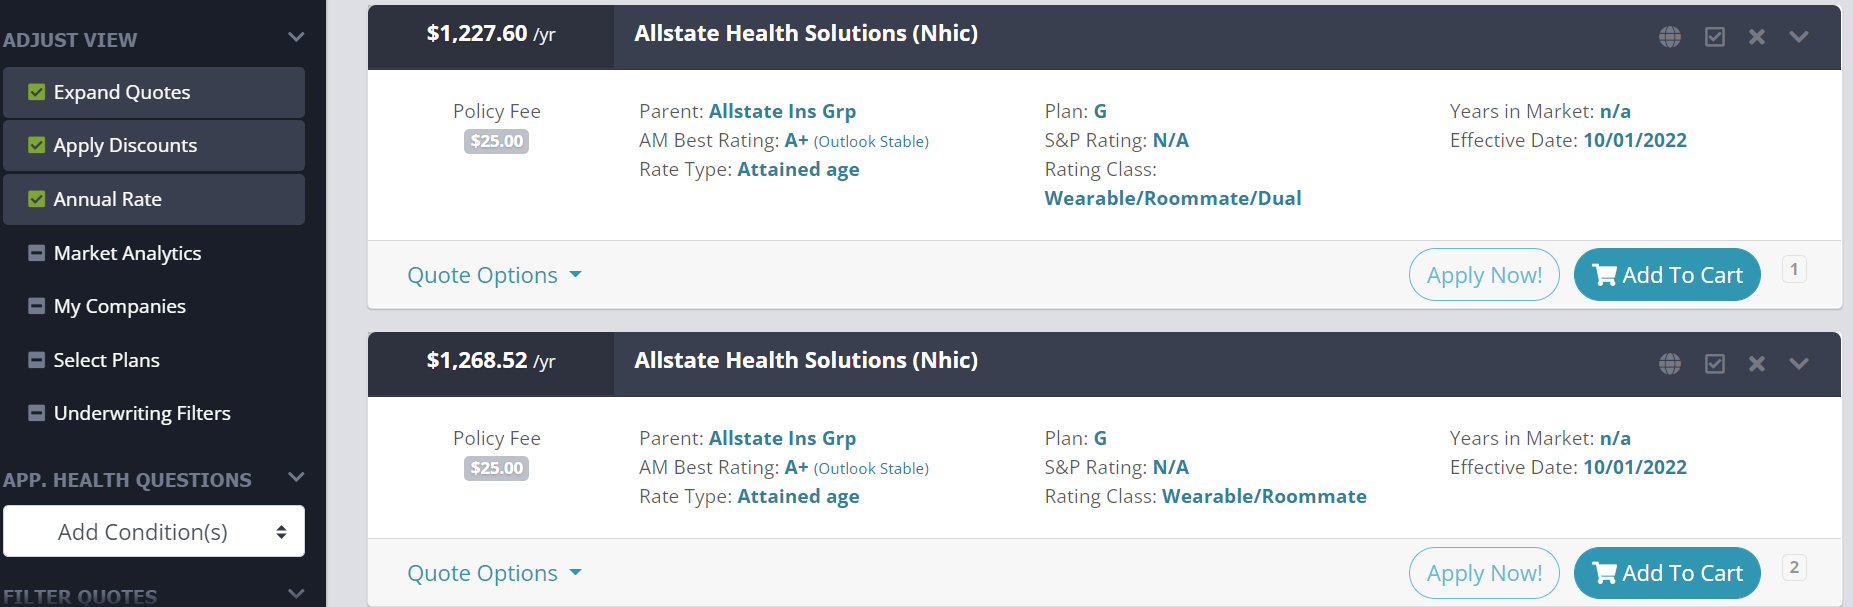
Task: Open the Add Condition(s) selector
Action: [x=154, y=531]
